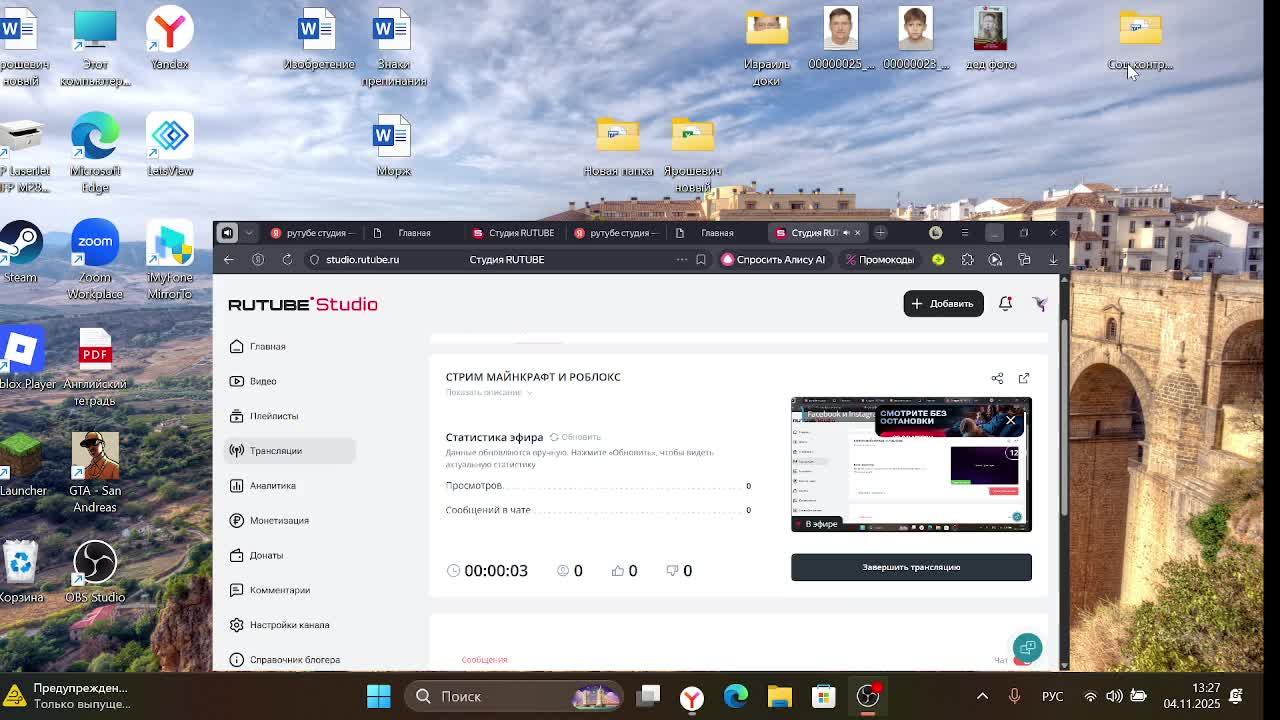
Task: Open Плейлисты in the Studio sidebar
Action: (x=290, y=416)
